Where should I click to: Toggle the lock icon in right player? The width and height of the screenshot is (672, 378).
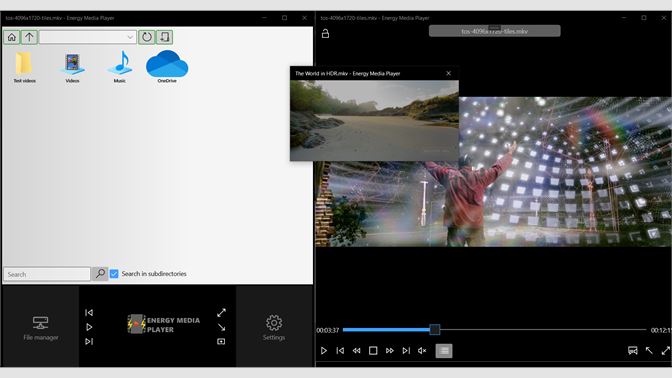(325, 33)
